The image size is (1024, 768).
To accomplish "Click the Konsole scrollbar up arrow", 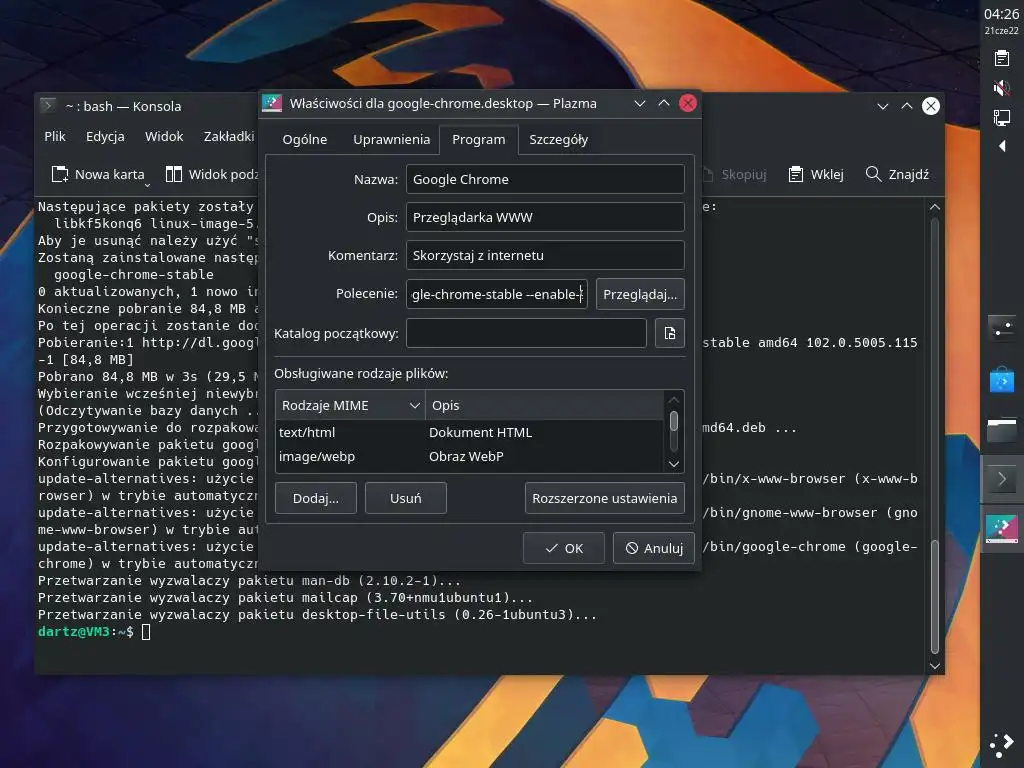I will coord(935,207).
